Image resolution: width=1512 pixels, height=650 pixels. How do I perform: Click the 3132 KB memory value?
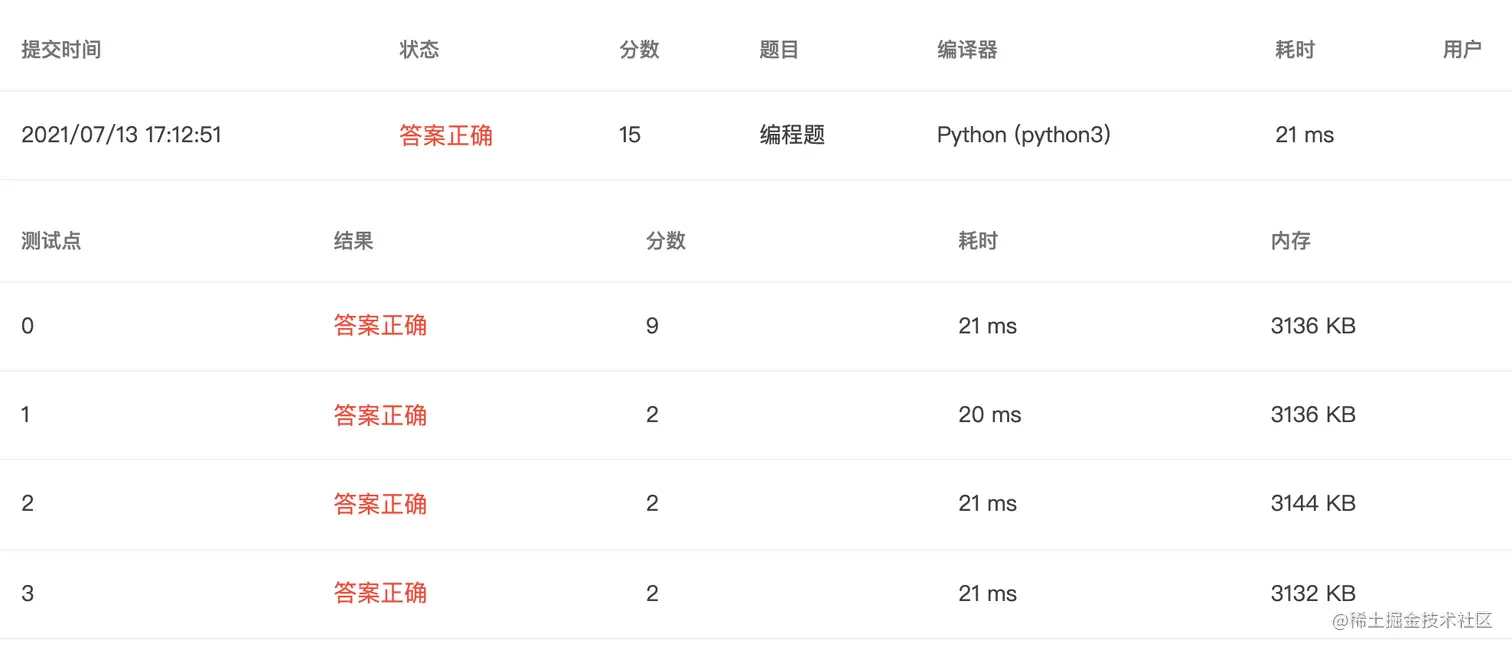click(1313, 594)
